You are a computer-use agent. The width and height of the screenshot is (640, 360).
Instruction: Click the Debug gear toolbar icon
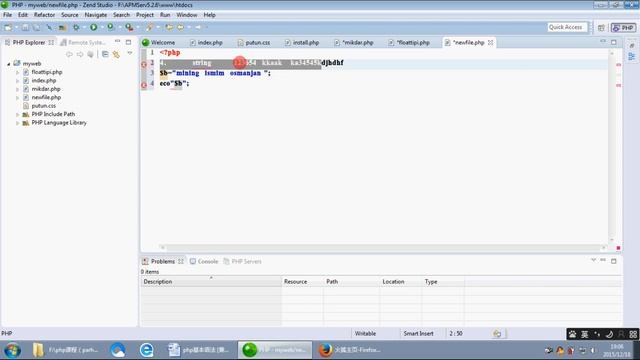[76, 27]
